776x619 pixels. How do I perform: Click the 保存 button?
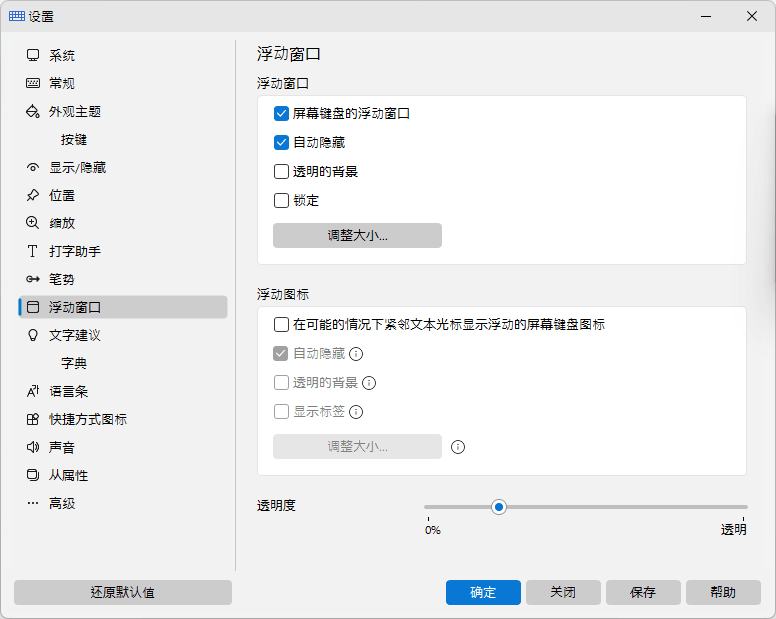click(x=643, y=592)
